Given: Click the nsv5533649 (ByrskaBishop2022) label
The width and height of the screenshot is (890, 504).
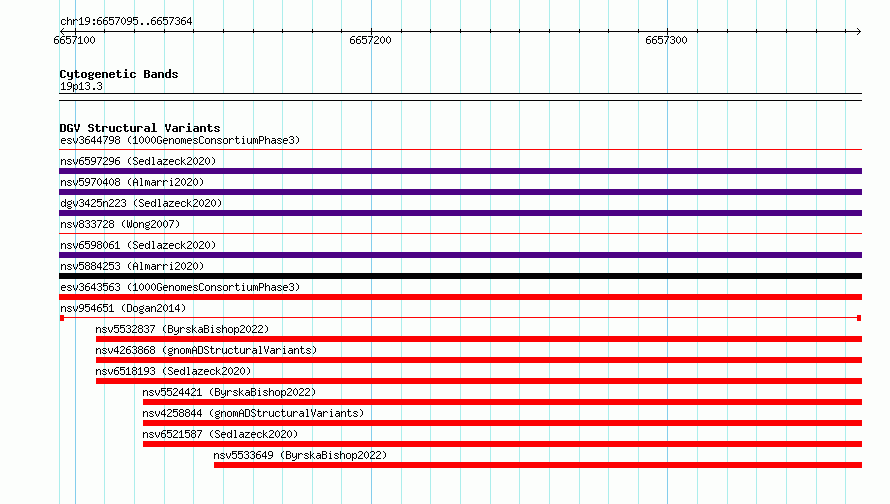Looking at the screenshot, I should (300, 455).
